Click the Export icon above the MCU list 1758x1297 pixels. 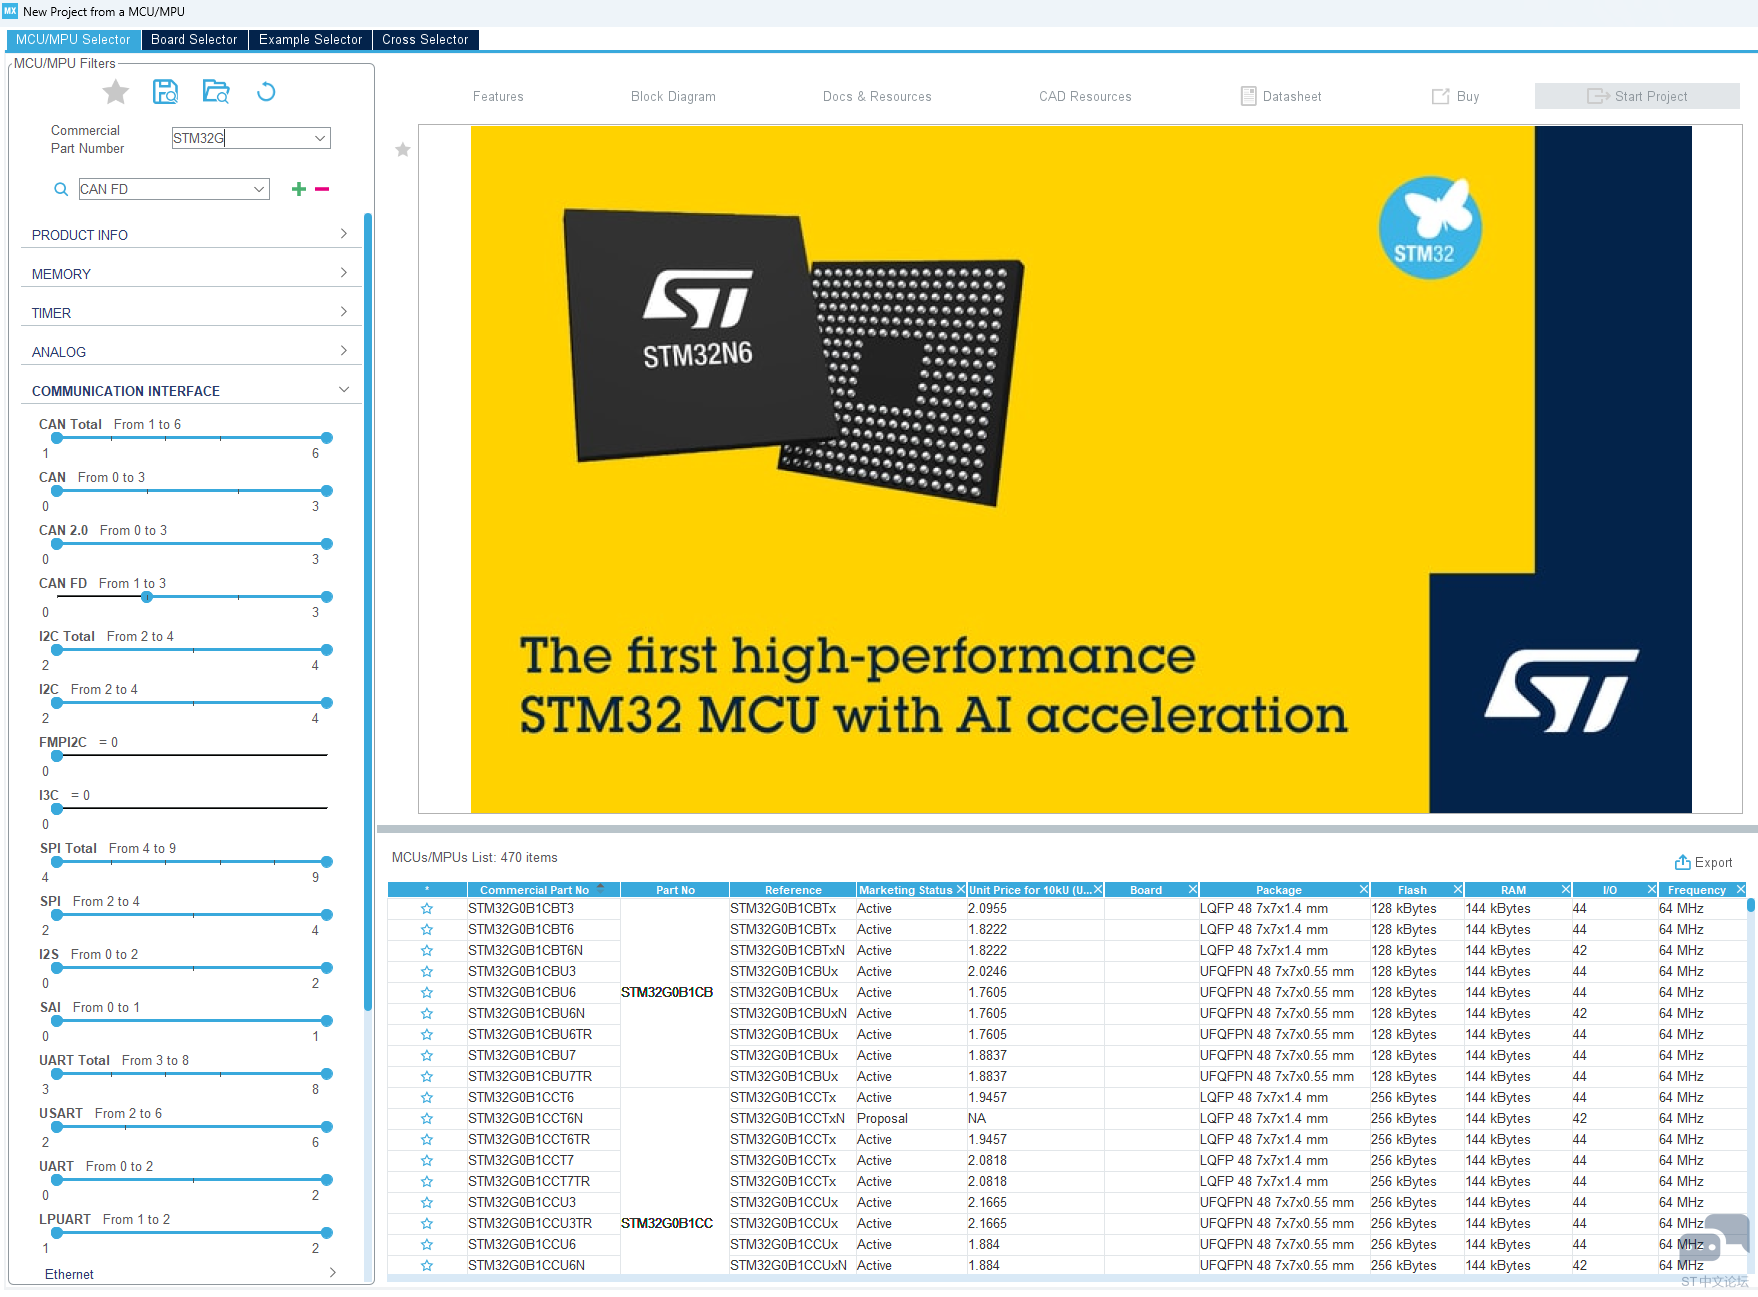(1683, 862)
